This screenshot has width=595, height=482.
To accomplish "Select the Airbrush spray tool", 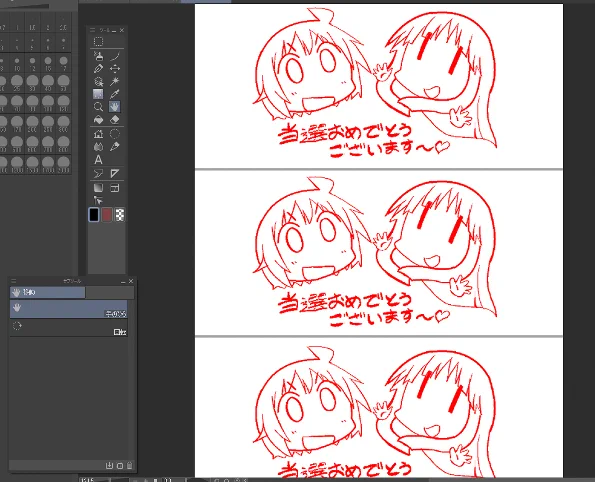I will tap(98, 82).
